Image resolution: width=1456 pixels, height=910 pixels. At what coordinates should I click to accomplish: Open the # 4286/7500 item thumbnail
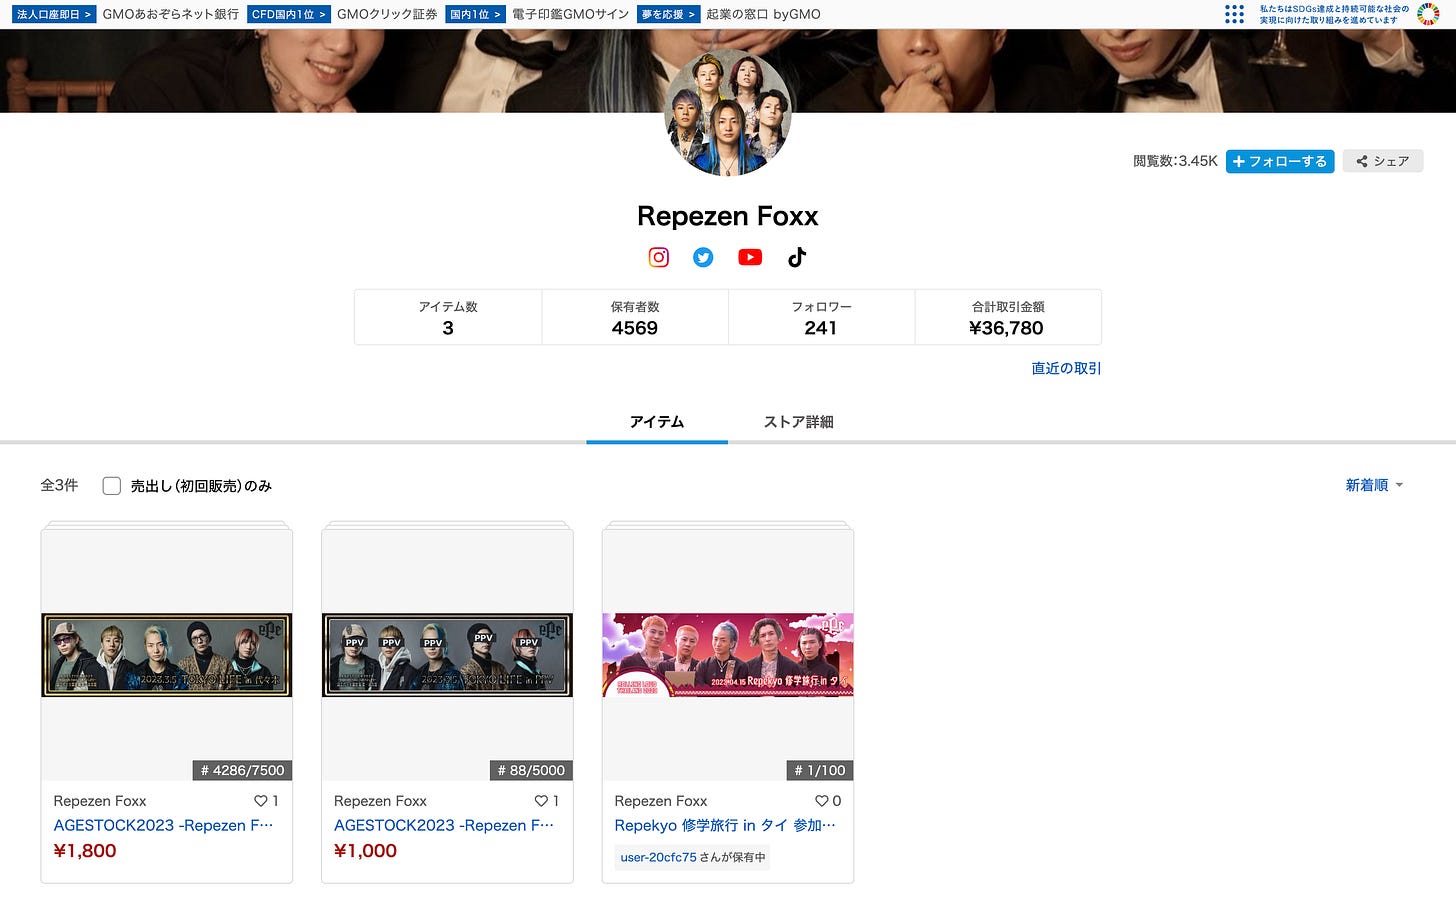tap(167, 655)
